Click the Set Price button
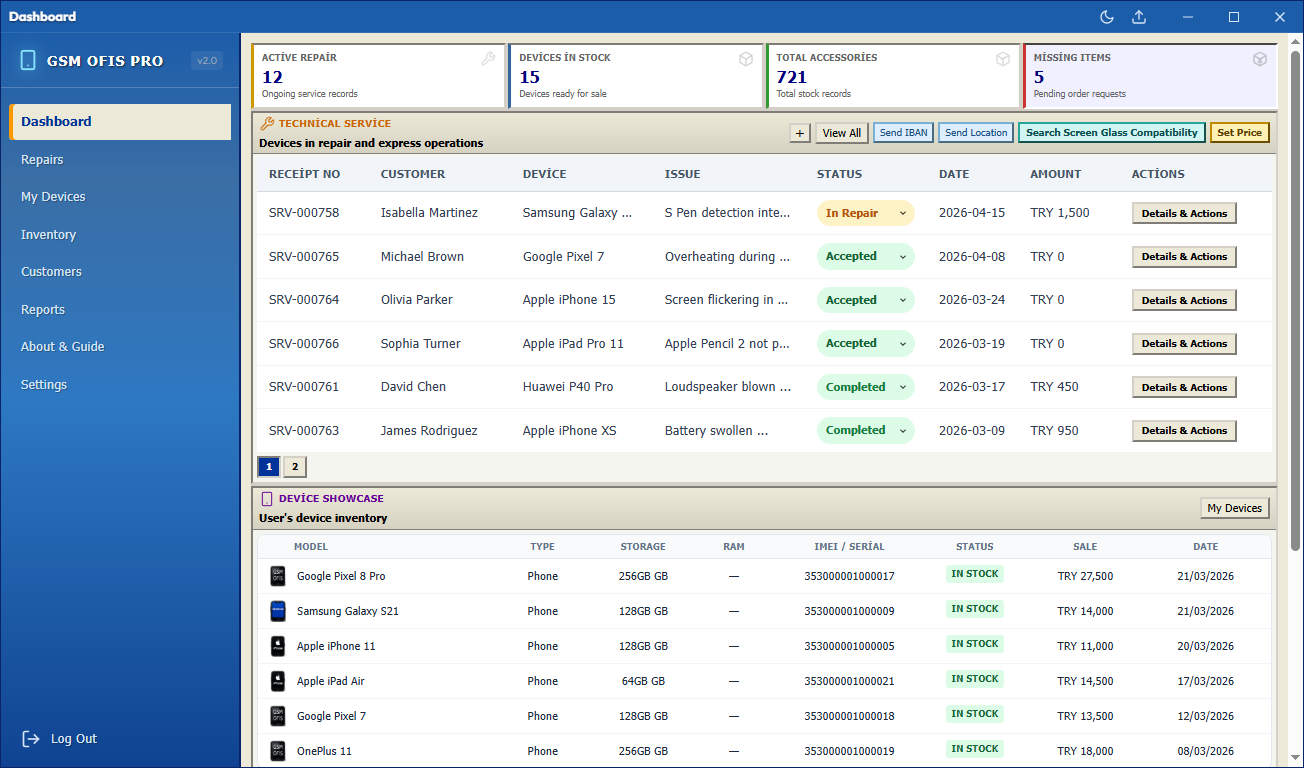The height and width of the screenshot is (768, 1304). (x=1240, y=133)
